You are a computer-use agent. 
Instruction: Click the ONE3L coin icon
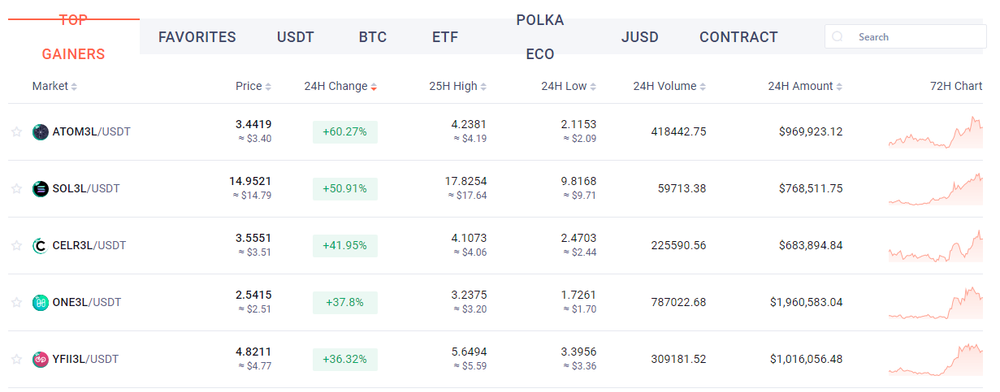click(40, 302)
